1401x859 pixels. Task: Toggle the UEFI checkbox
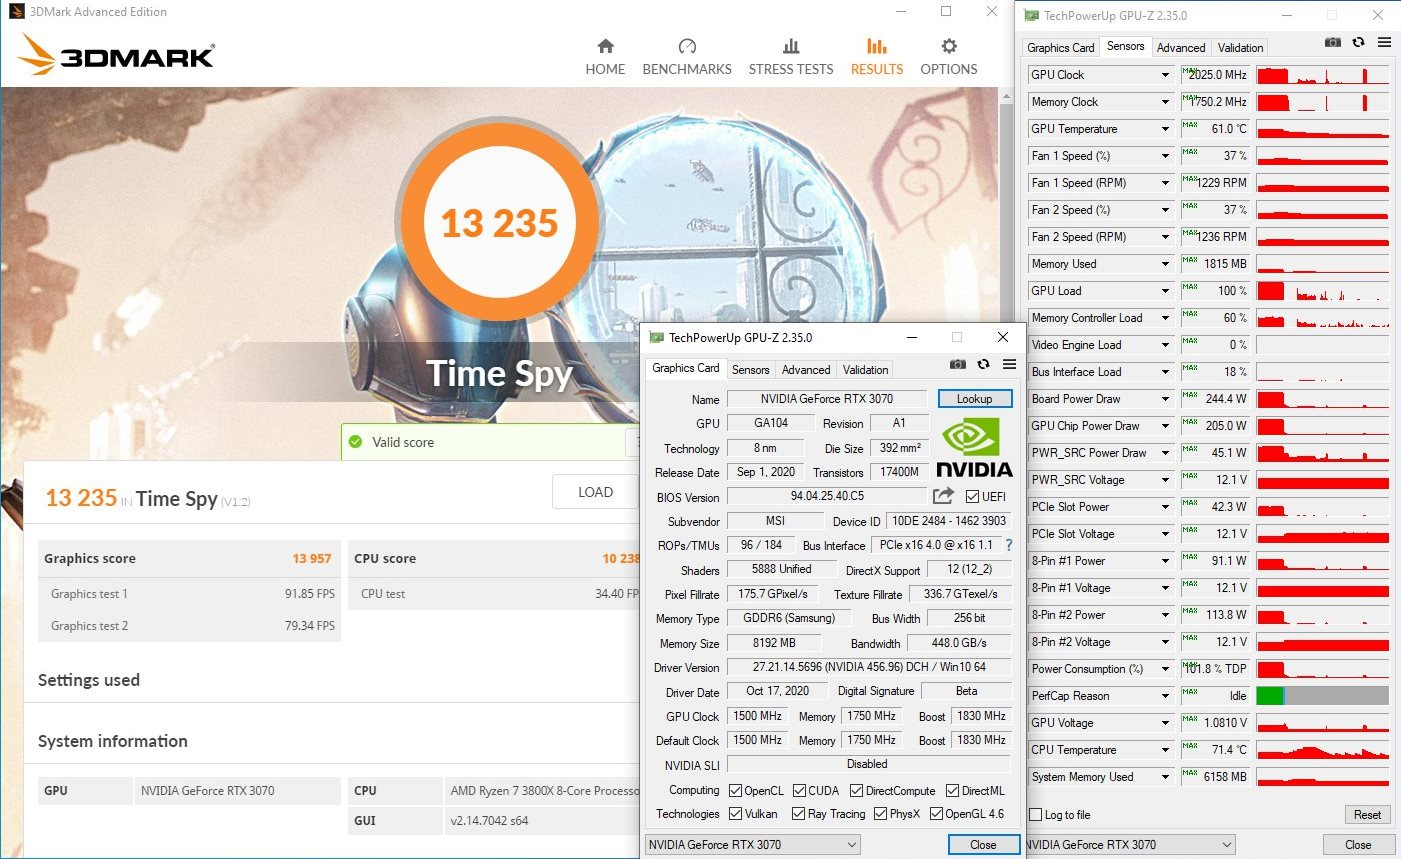972,496
